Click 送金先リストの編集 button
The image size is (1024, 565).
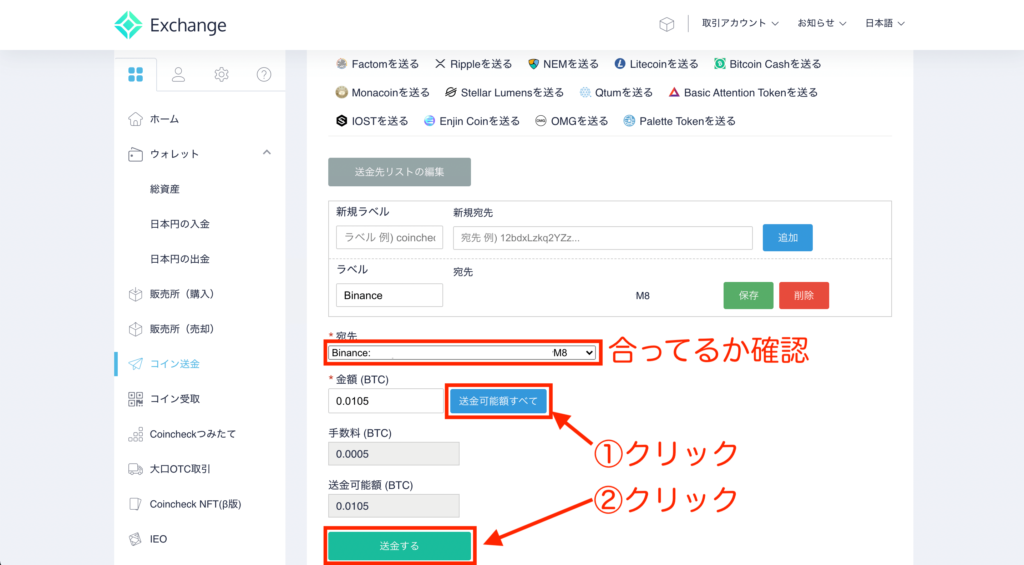point(400,172)
